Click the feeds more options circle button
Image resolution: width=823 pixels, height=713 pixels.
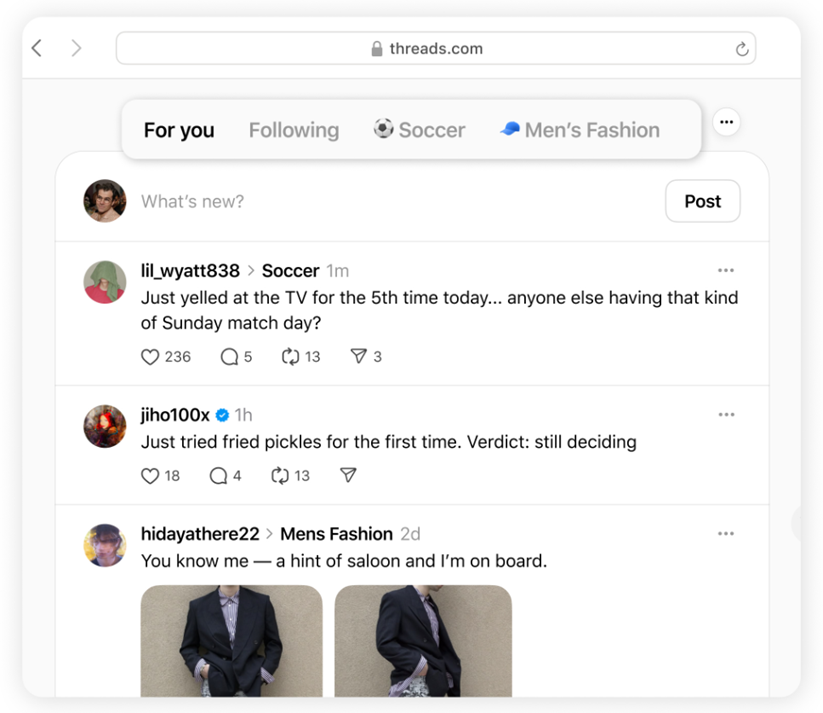(727, 122)
